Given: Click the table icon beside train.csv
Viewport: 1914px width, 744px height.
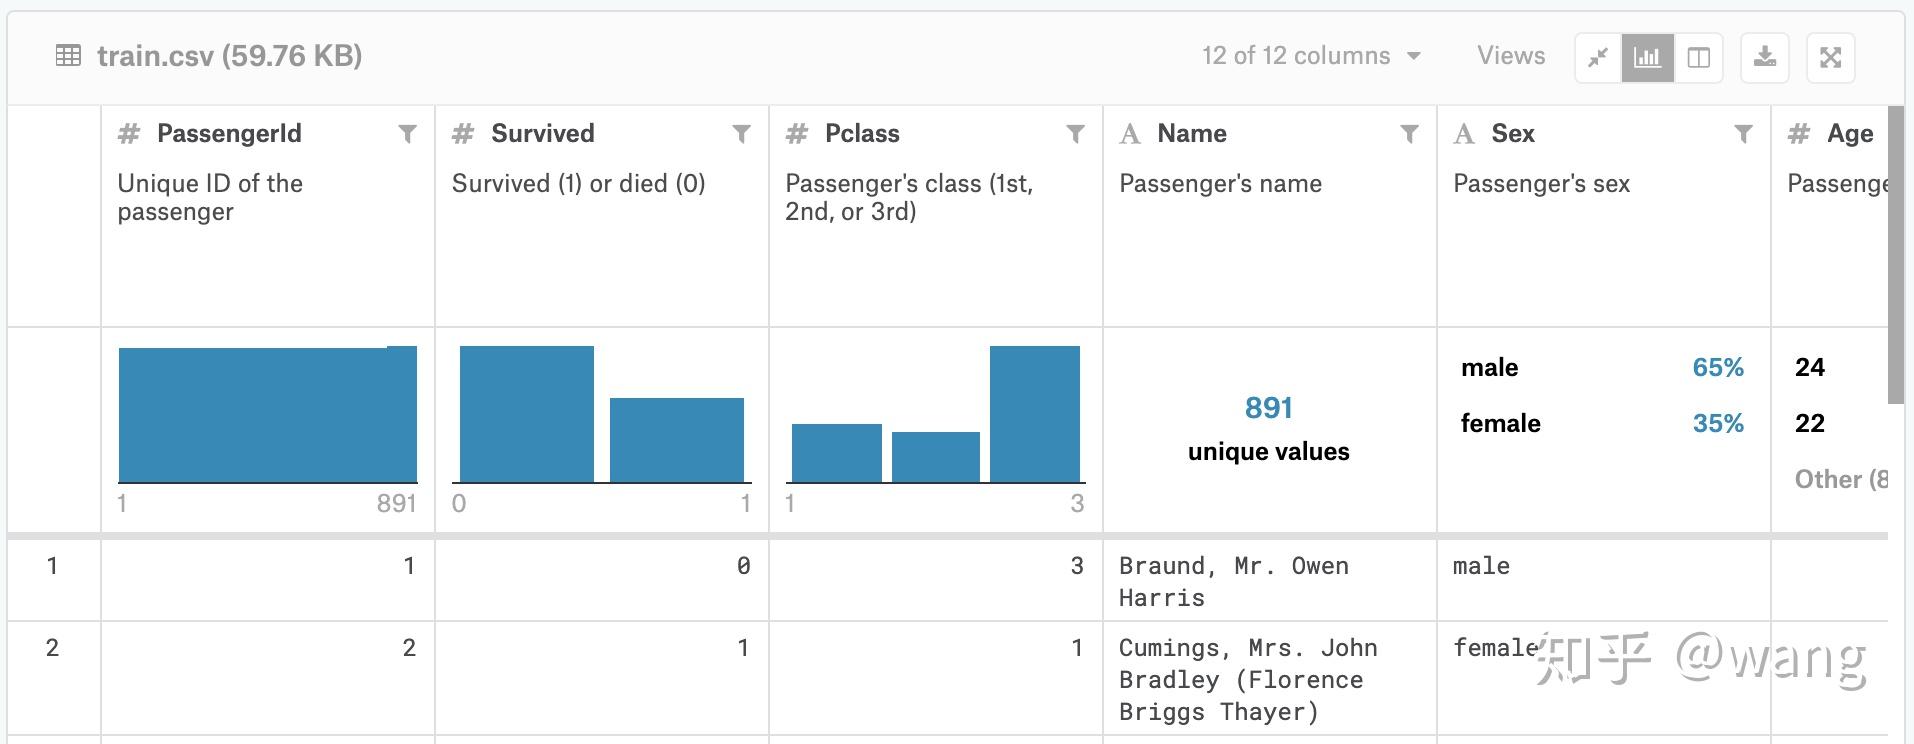Looking at the screenshot, I should [68, 56].
